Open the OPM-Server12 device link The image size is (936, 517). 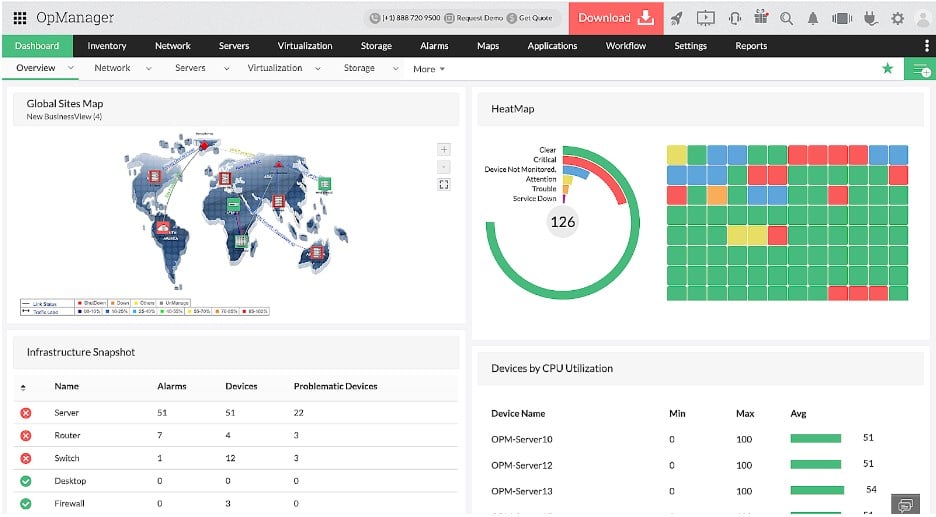pos(522,466)
